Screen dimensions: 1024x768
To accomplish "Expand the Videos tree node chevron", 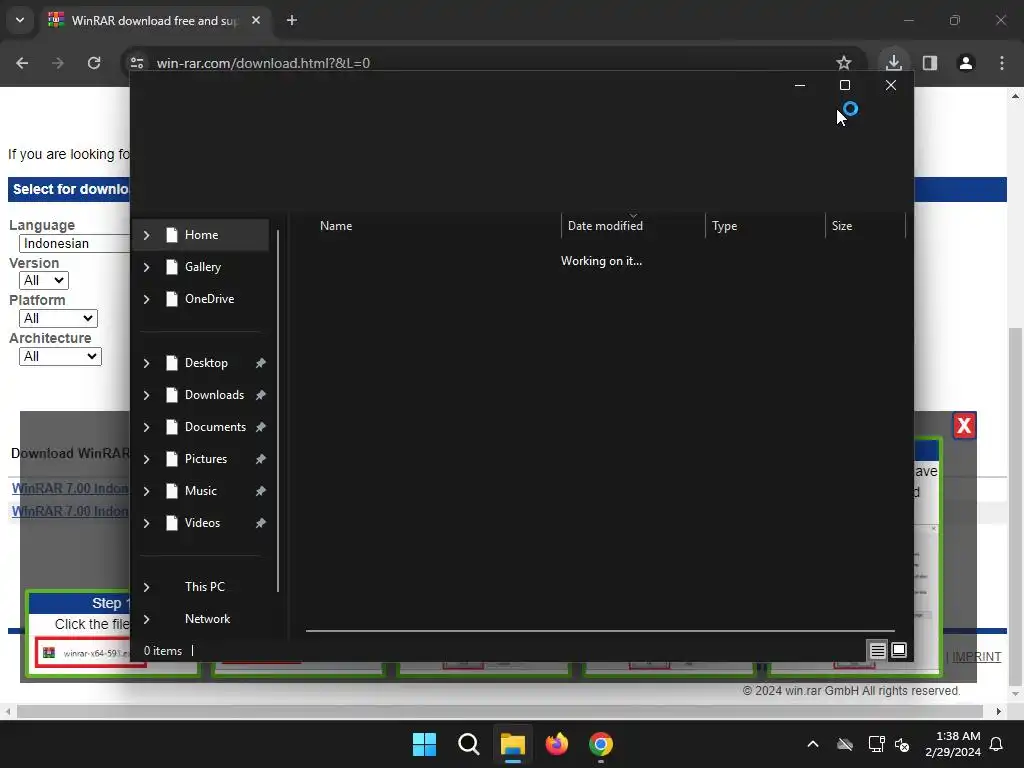I will (146, 523).
